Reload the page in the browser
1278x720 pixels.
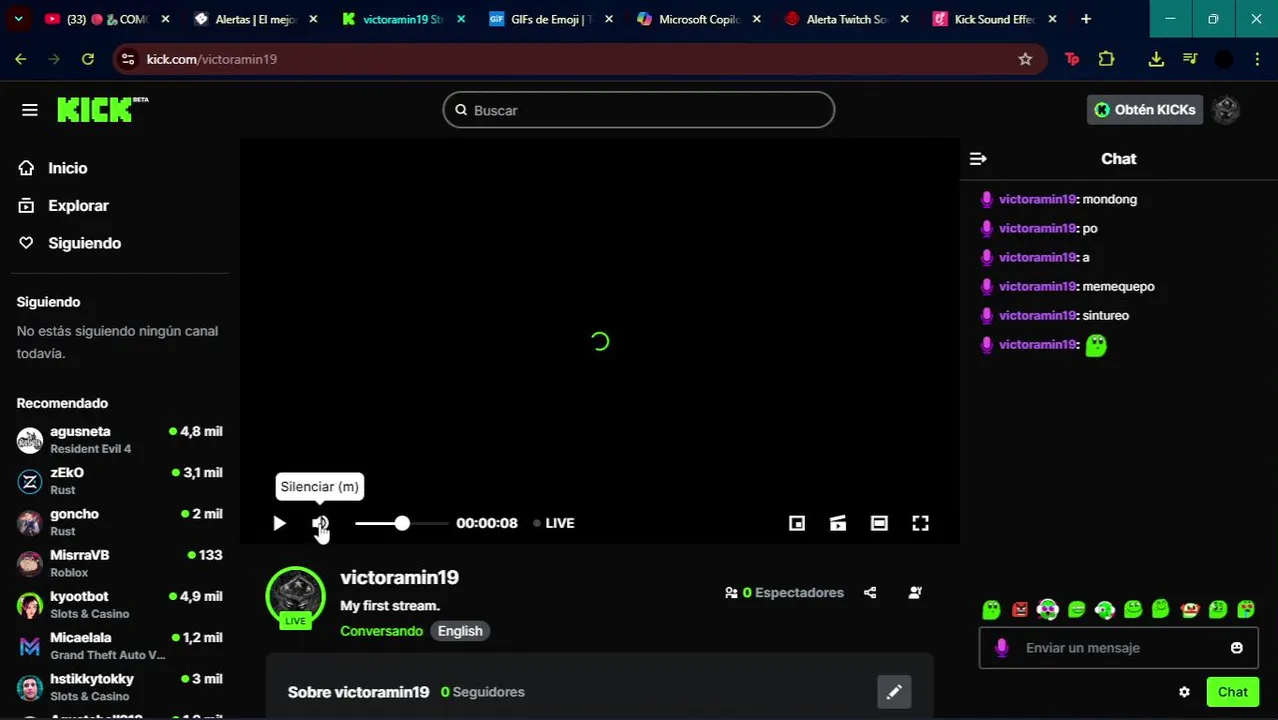tap(88, 59)
